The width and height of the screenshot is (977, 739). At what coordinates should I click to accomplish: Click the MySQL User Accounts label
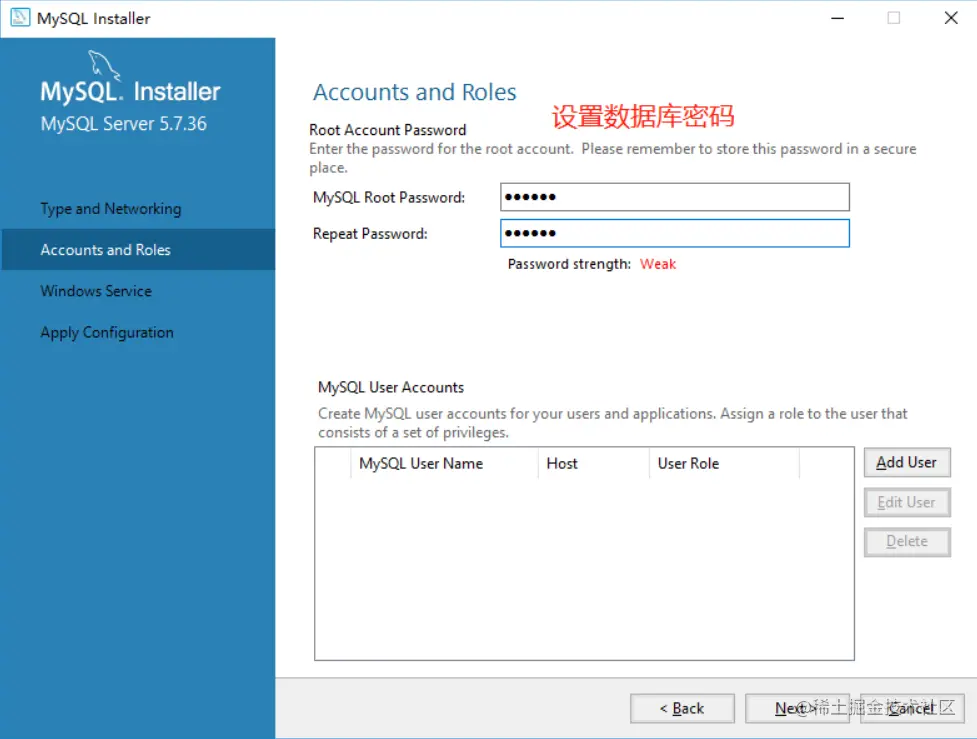tap(391, 388)
